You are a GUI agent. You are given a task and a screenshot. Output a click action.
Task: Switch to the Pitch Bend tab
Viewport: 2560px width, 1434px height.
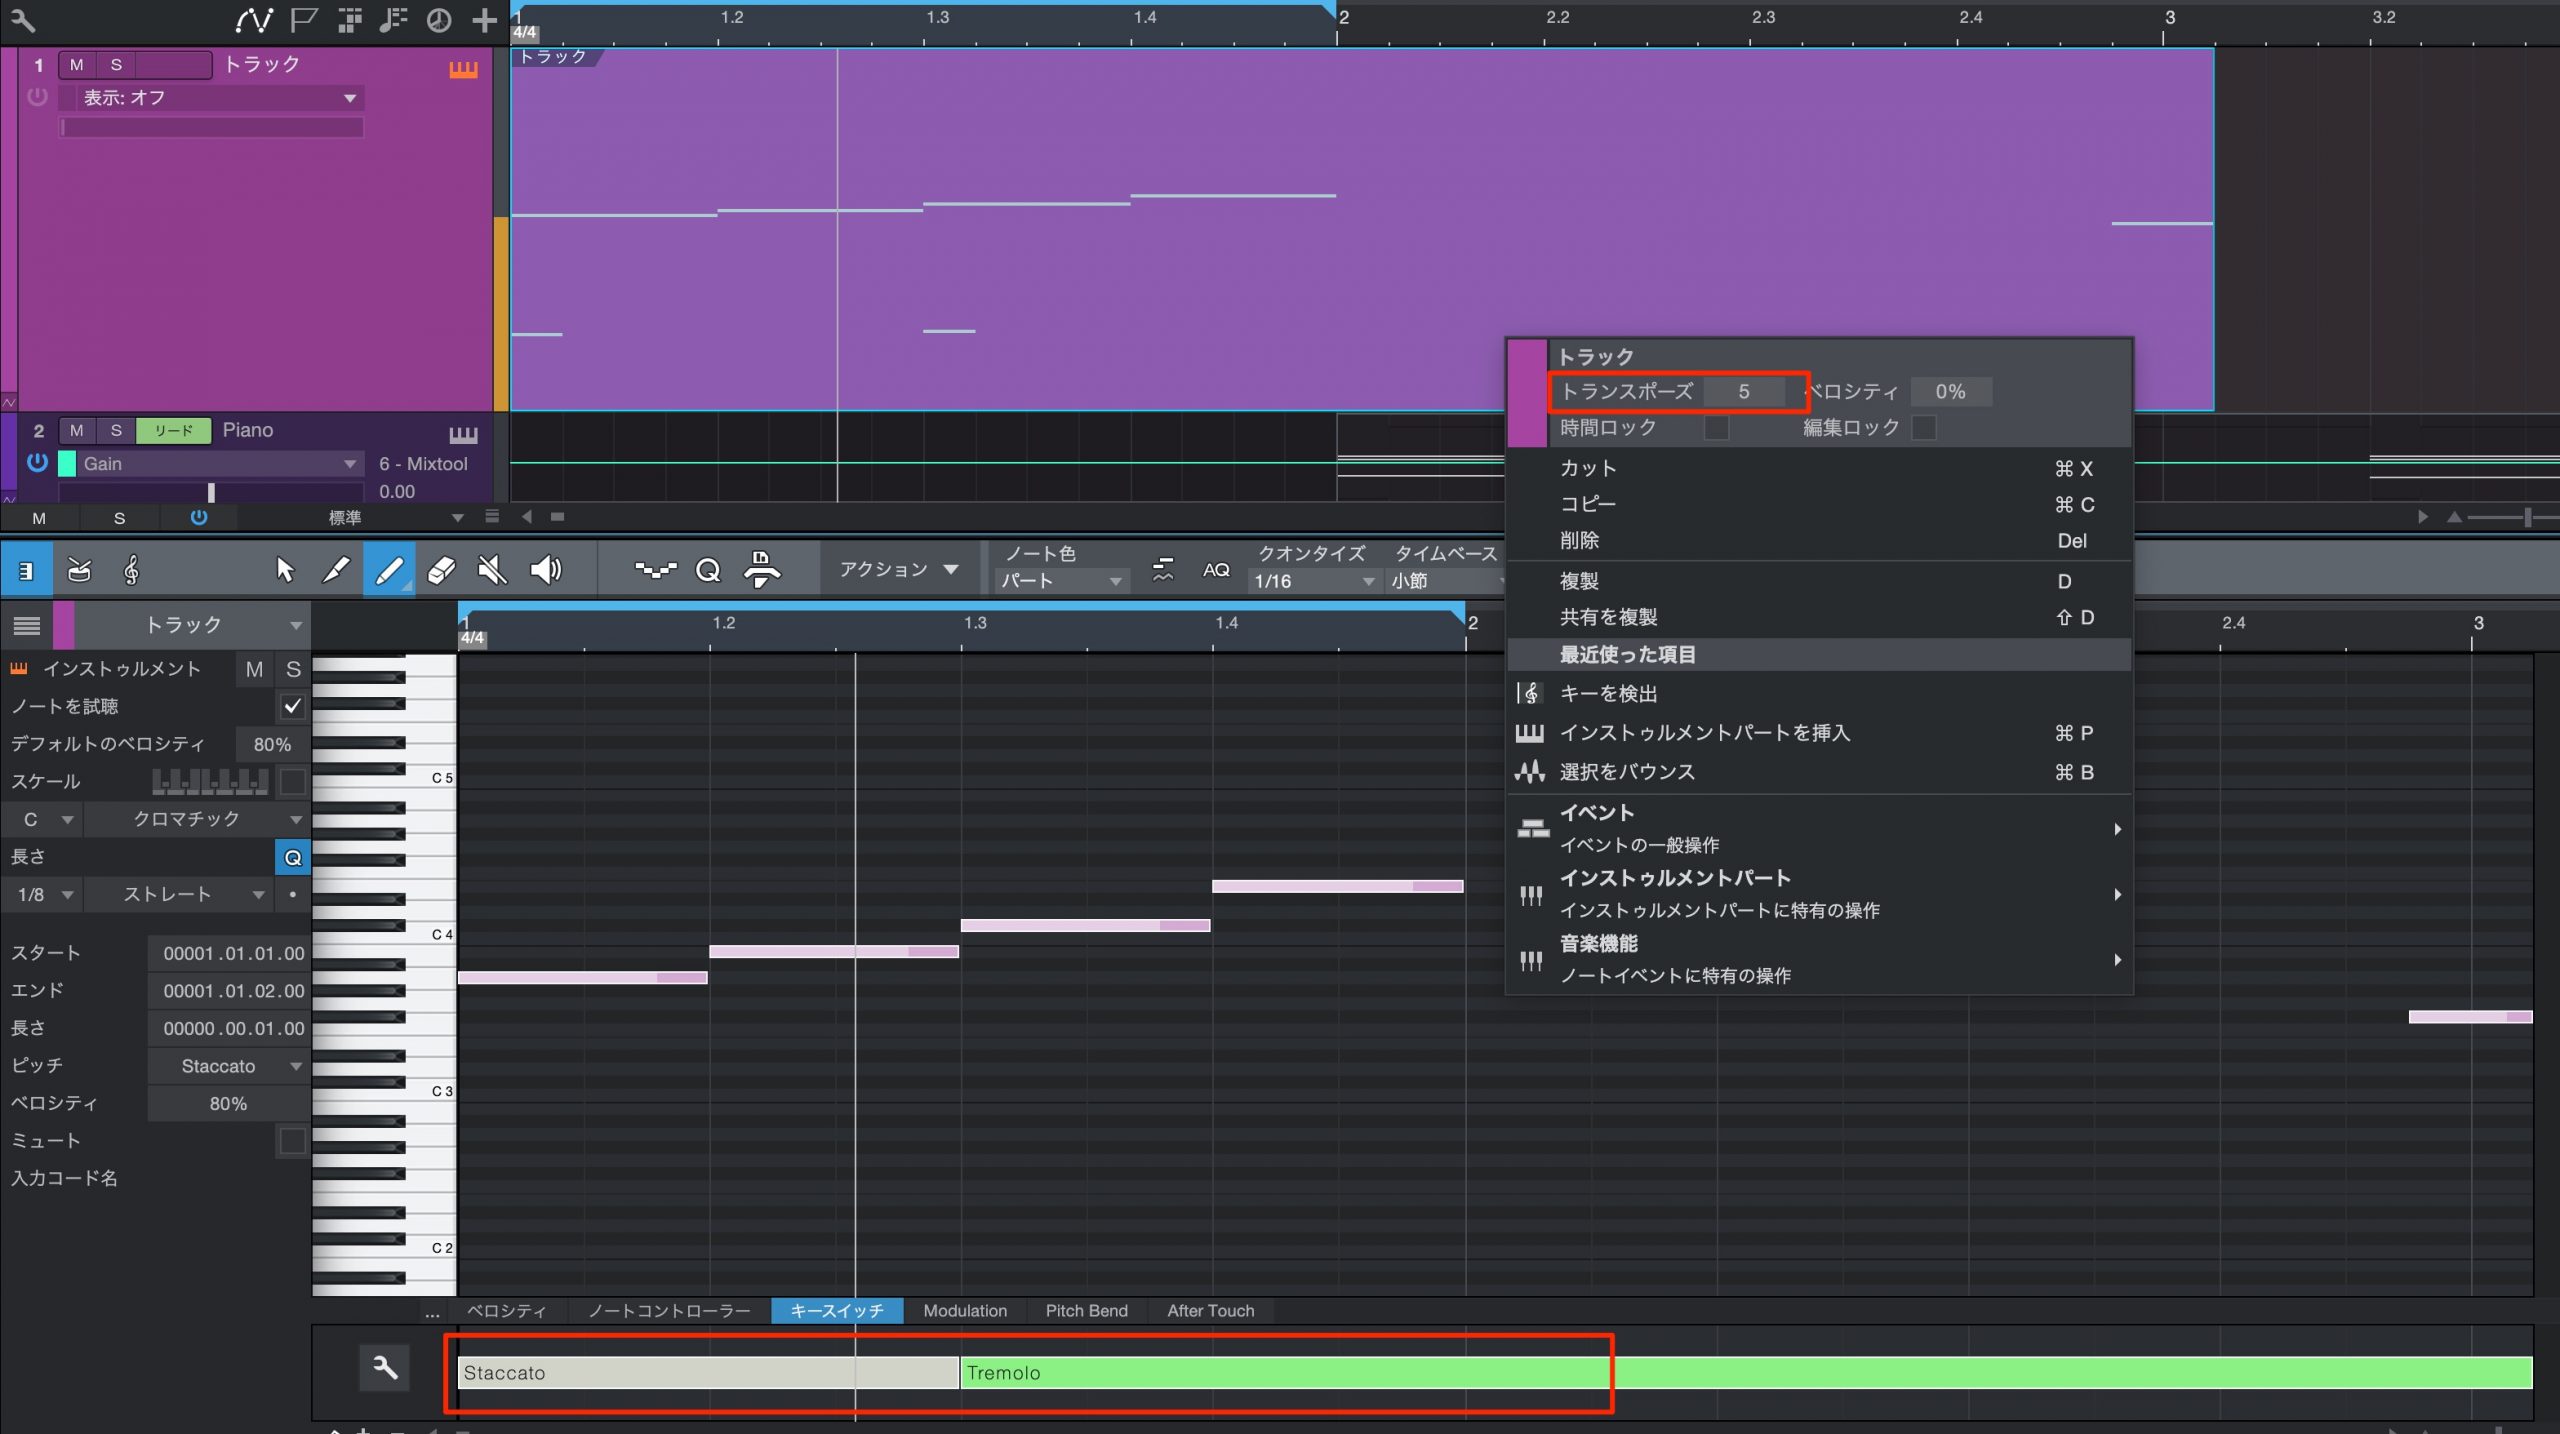tap(1086, 1310)
